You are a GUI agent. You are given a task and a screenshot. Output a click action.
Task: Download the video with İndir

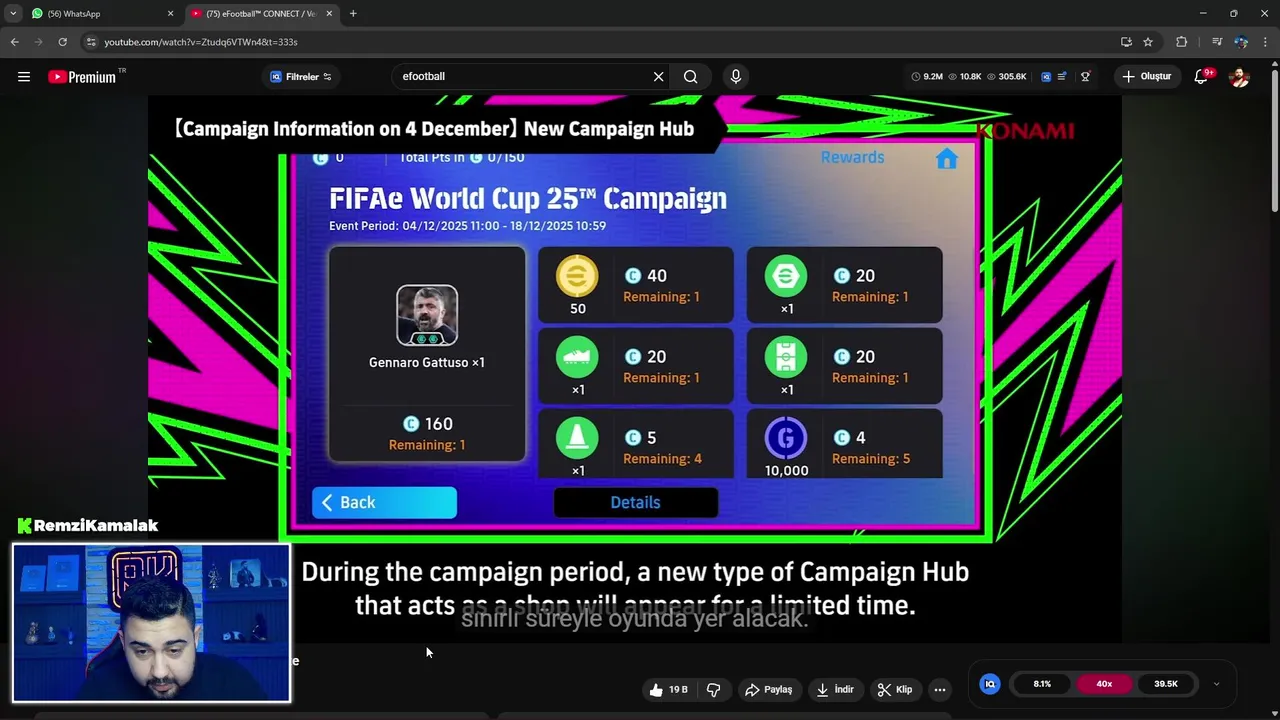(835, 689)
